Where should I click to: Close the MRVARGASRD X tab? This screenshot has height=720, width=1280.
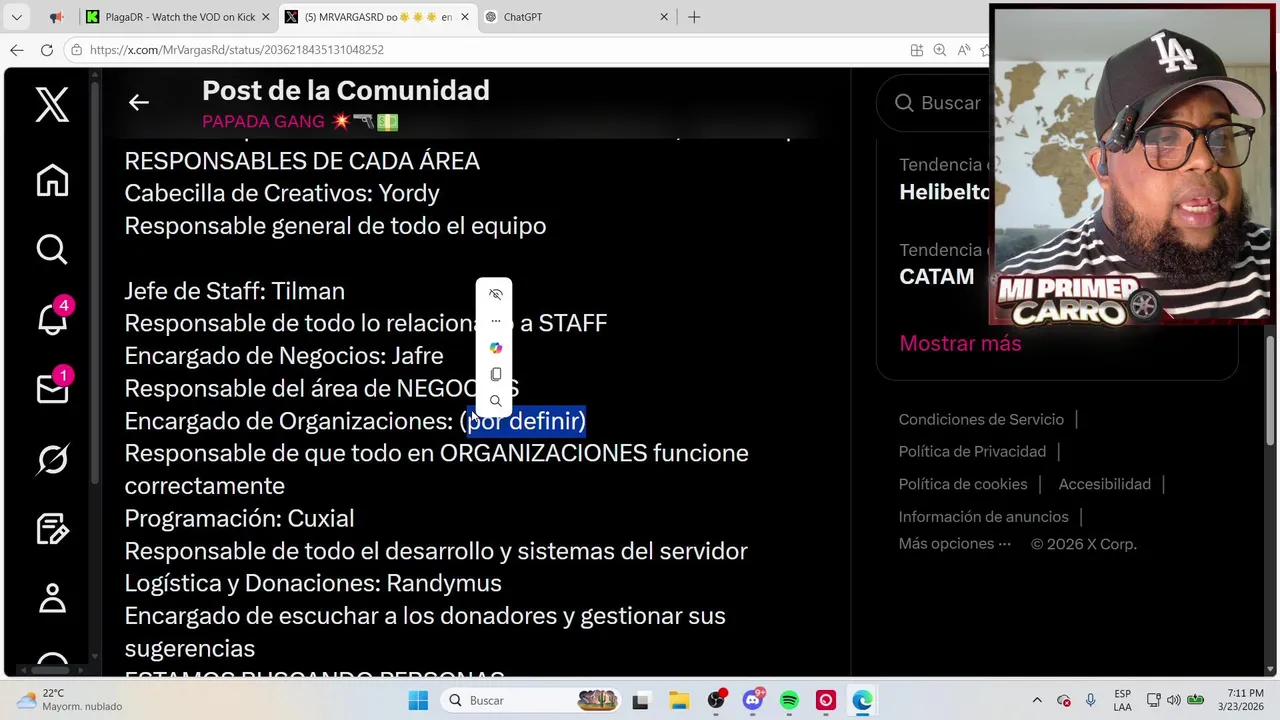pos(464,17)
